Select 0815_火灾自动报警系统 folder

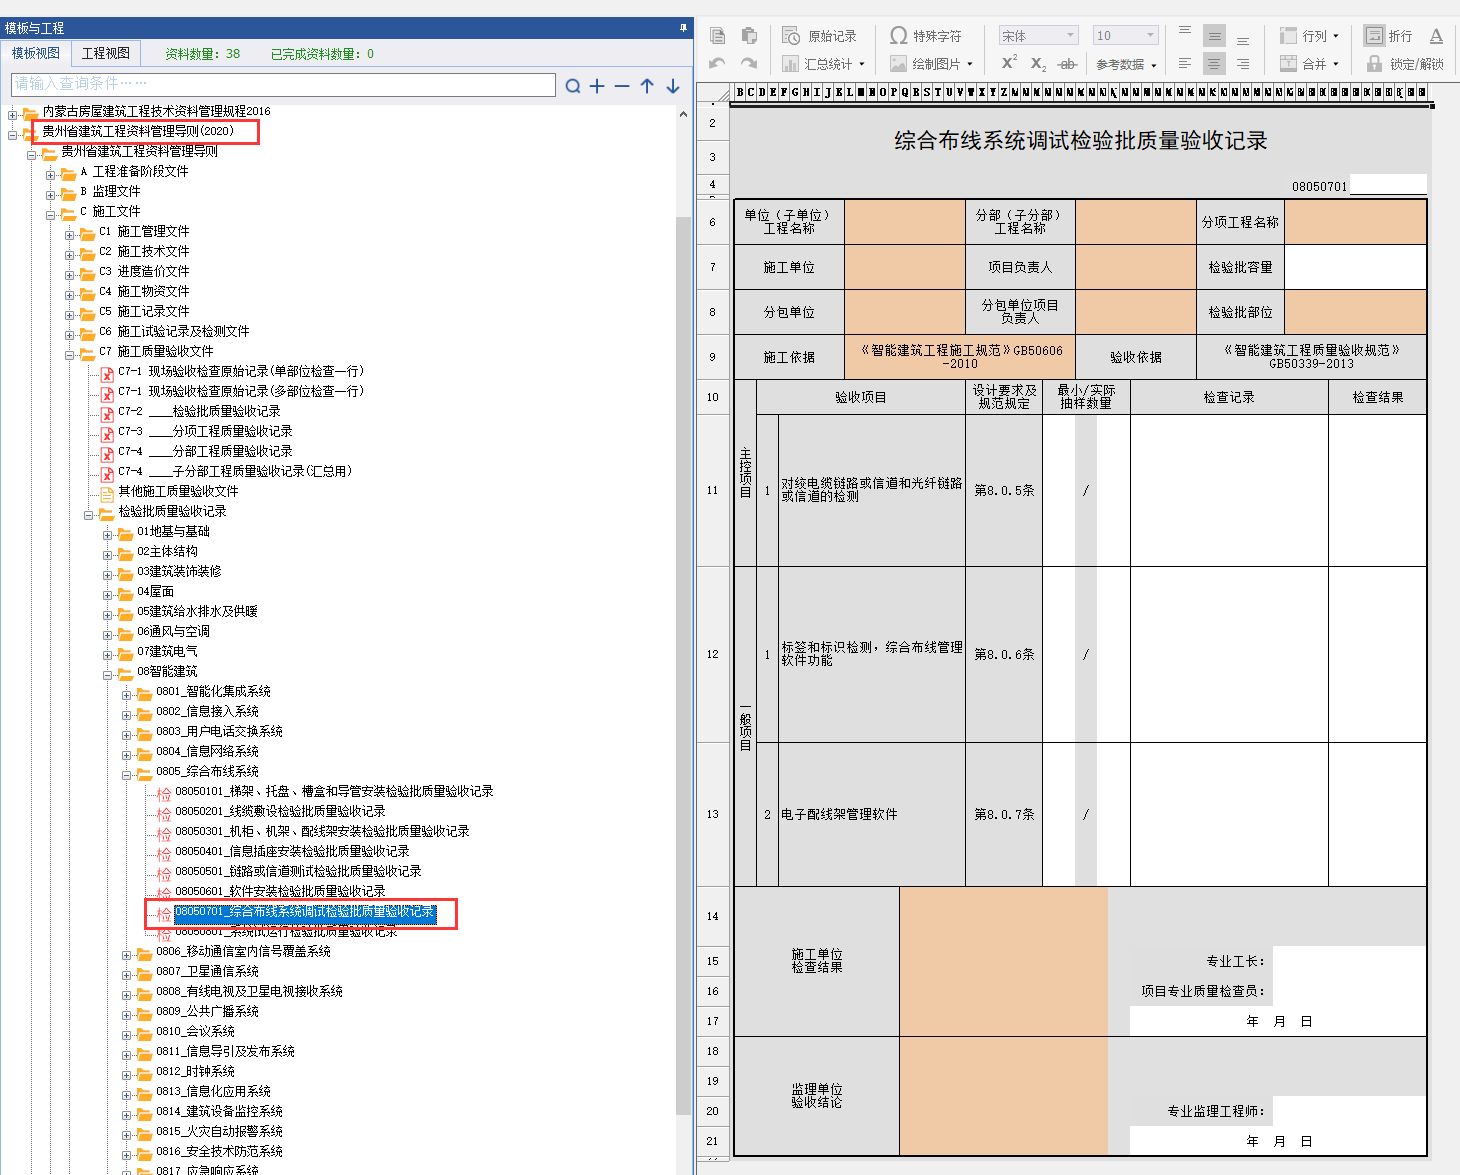point(219,1131)
